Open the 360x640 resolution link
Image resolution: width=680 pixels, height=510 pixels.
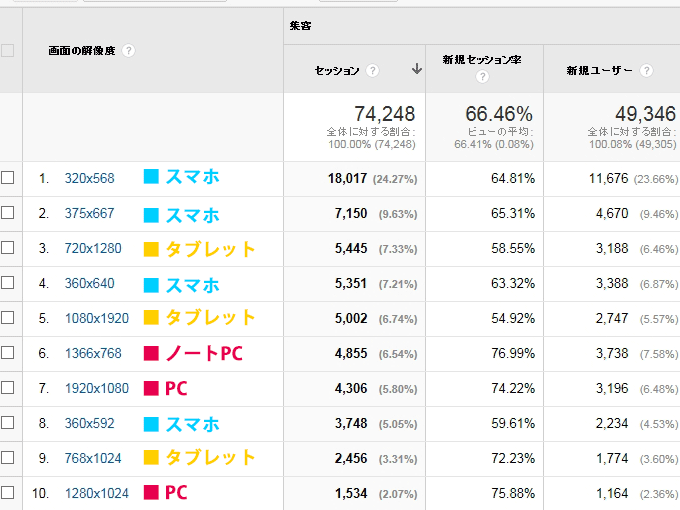click(x=89, y=284)
